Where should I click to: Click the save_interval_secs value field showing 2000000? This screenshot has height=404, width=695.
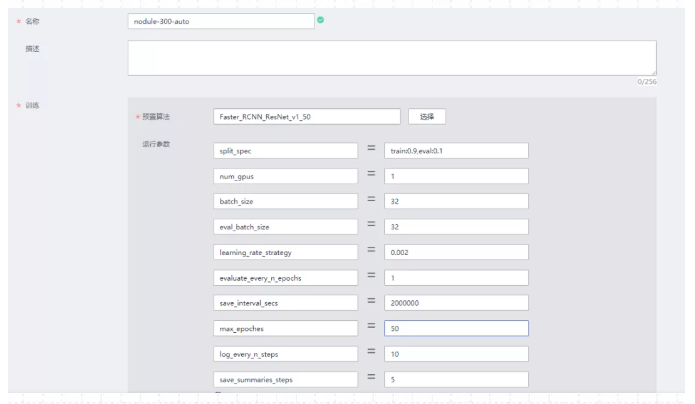click(456, 303)
